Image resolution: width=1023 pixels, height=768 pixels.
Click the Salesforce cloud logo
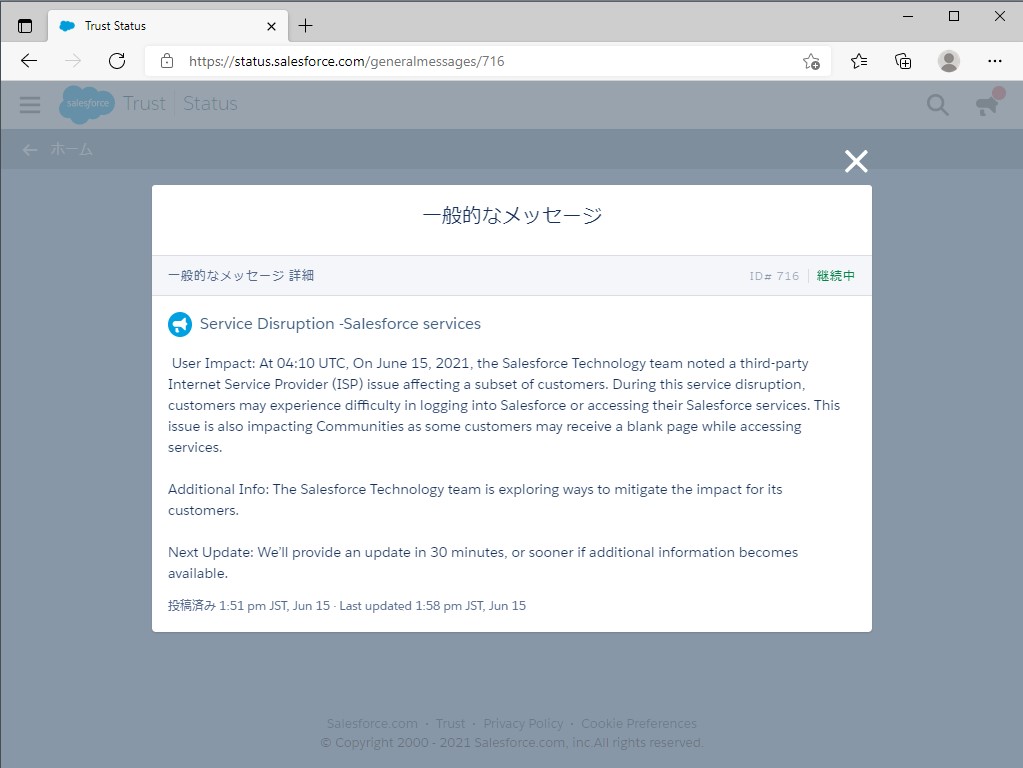pos(86,104)
